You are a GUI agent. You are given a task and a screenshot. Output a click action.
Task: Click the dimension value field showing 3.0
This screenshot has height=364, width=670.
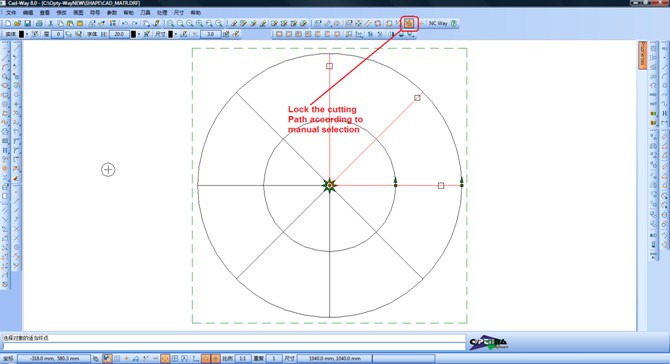211,34
